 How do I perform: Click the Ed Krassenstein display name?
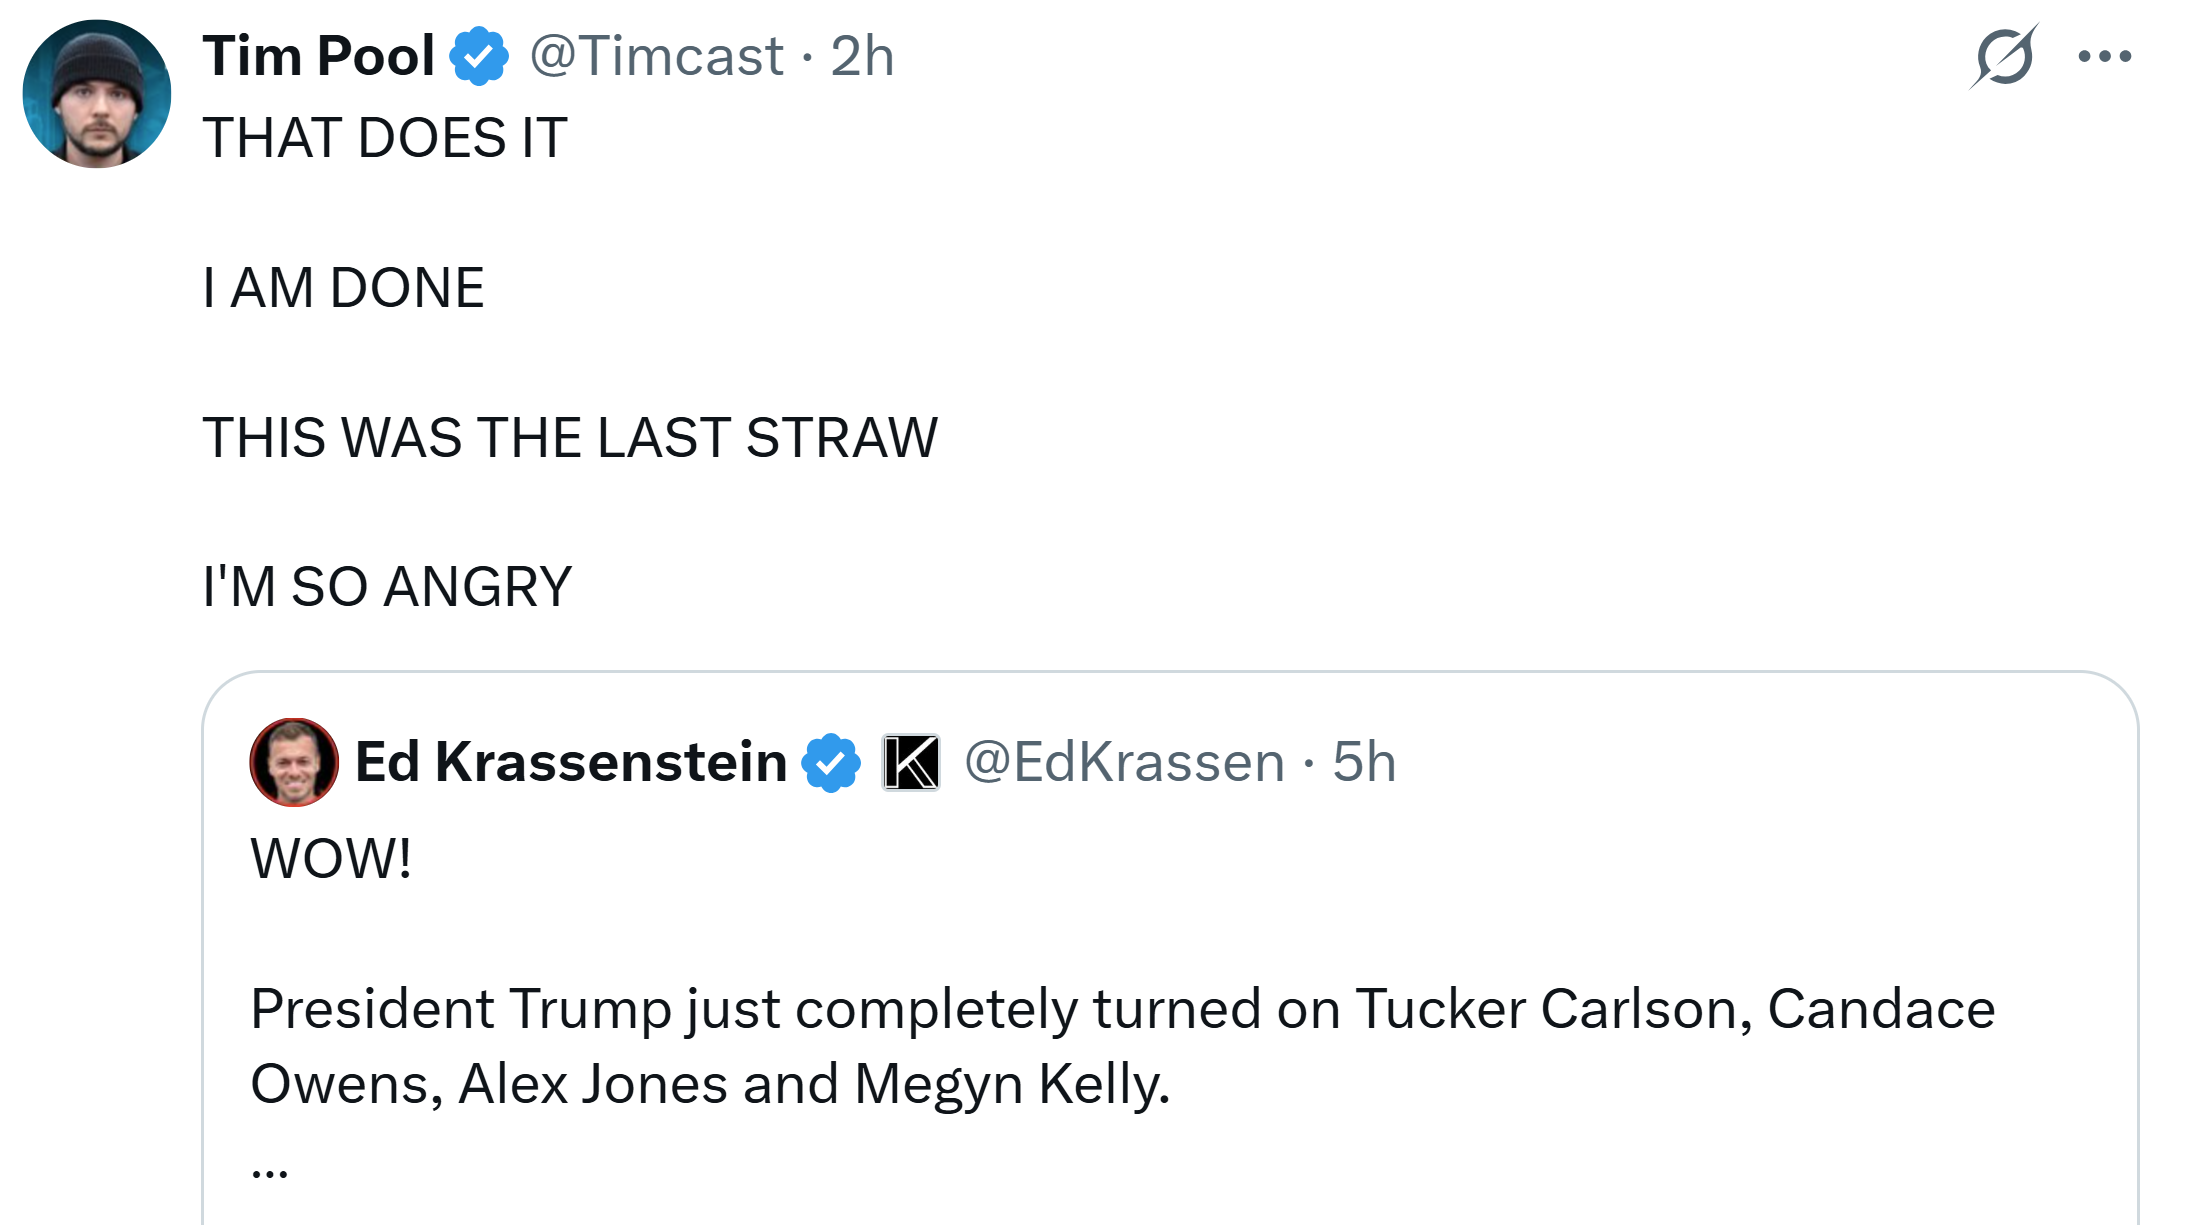point(571,762)
